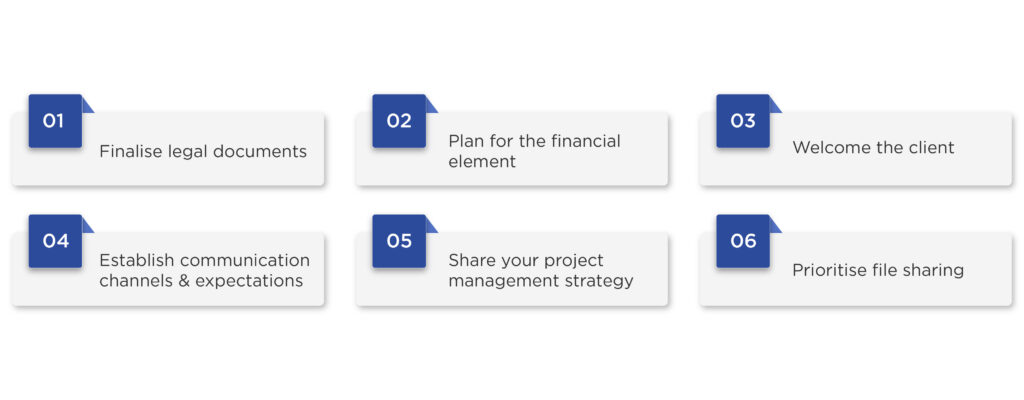This screenshot has width=1024, height=400.
Task: Select folded corner on badge 03
Action: pos(775,105)
